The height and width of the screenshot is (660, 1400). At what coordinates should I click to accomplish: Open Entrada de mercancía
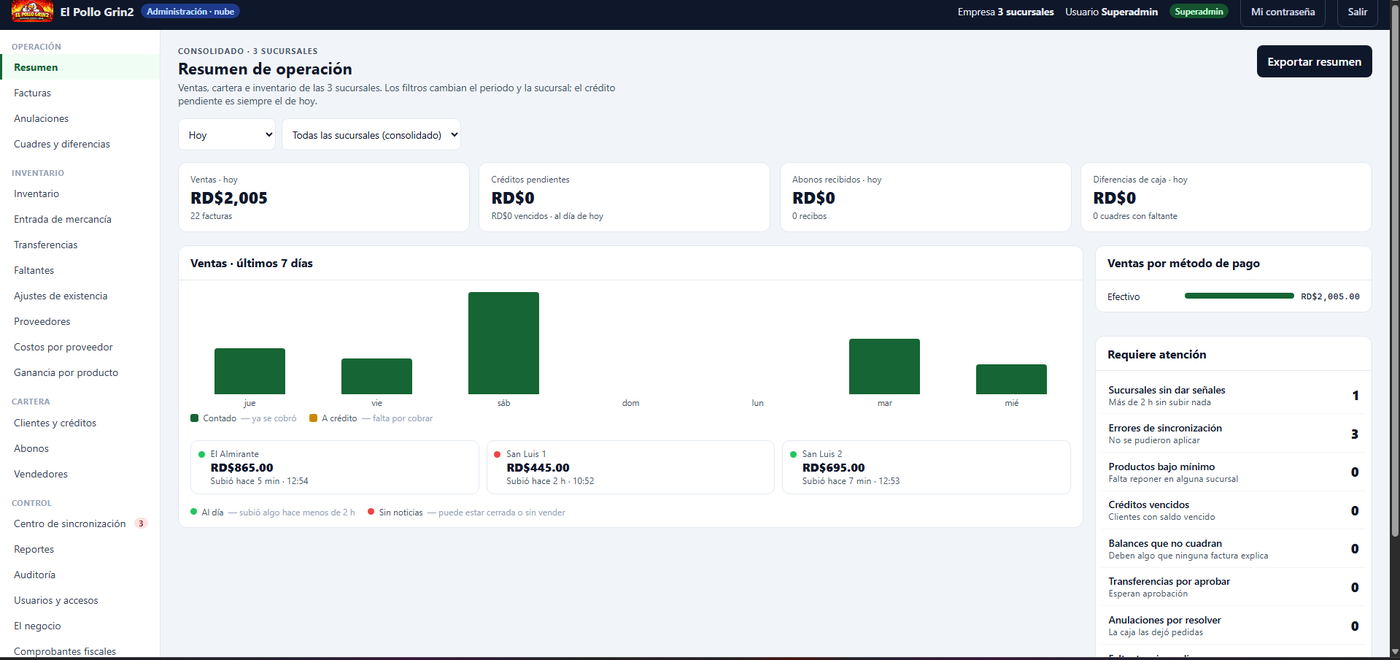80,219
